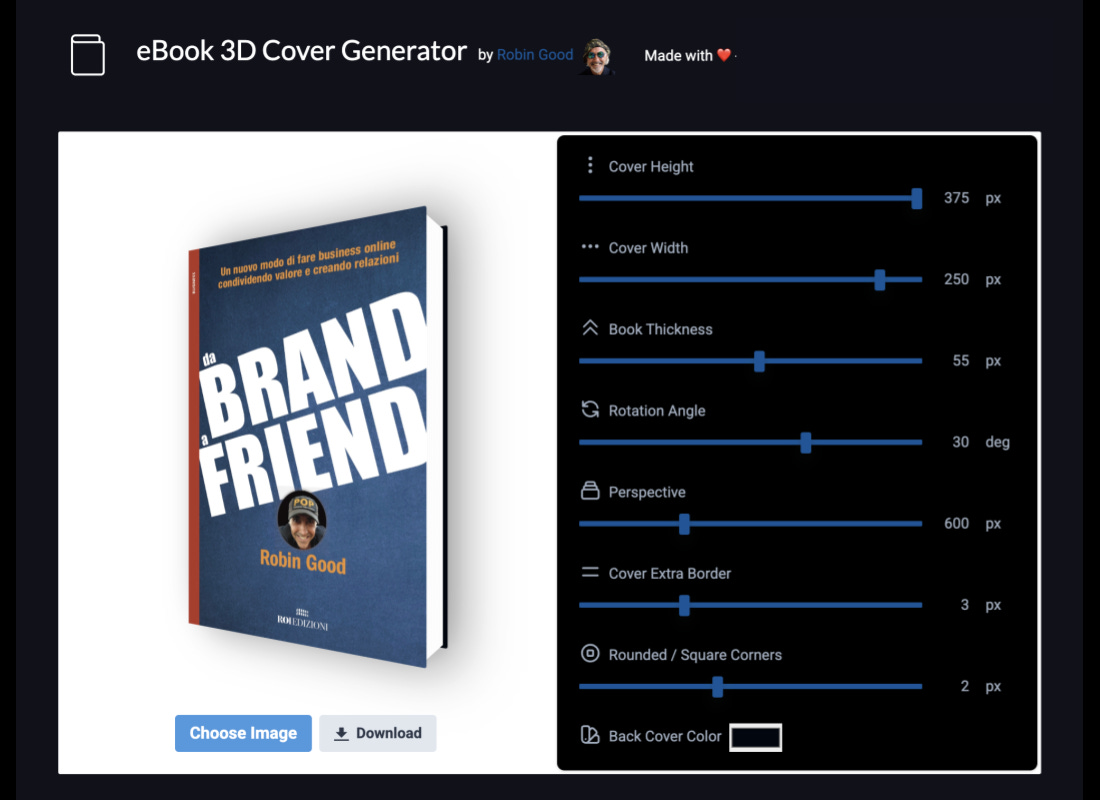Click the deg unit next to 30
Viewport: 1100px width, 800px height.
pyautogui.click(x=998, y=442)
